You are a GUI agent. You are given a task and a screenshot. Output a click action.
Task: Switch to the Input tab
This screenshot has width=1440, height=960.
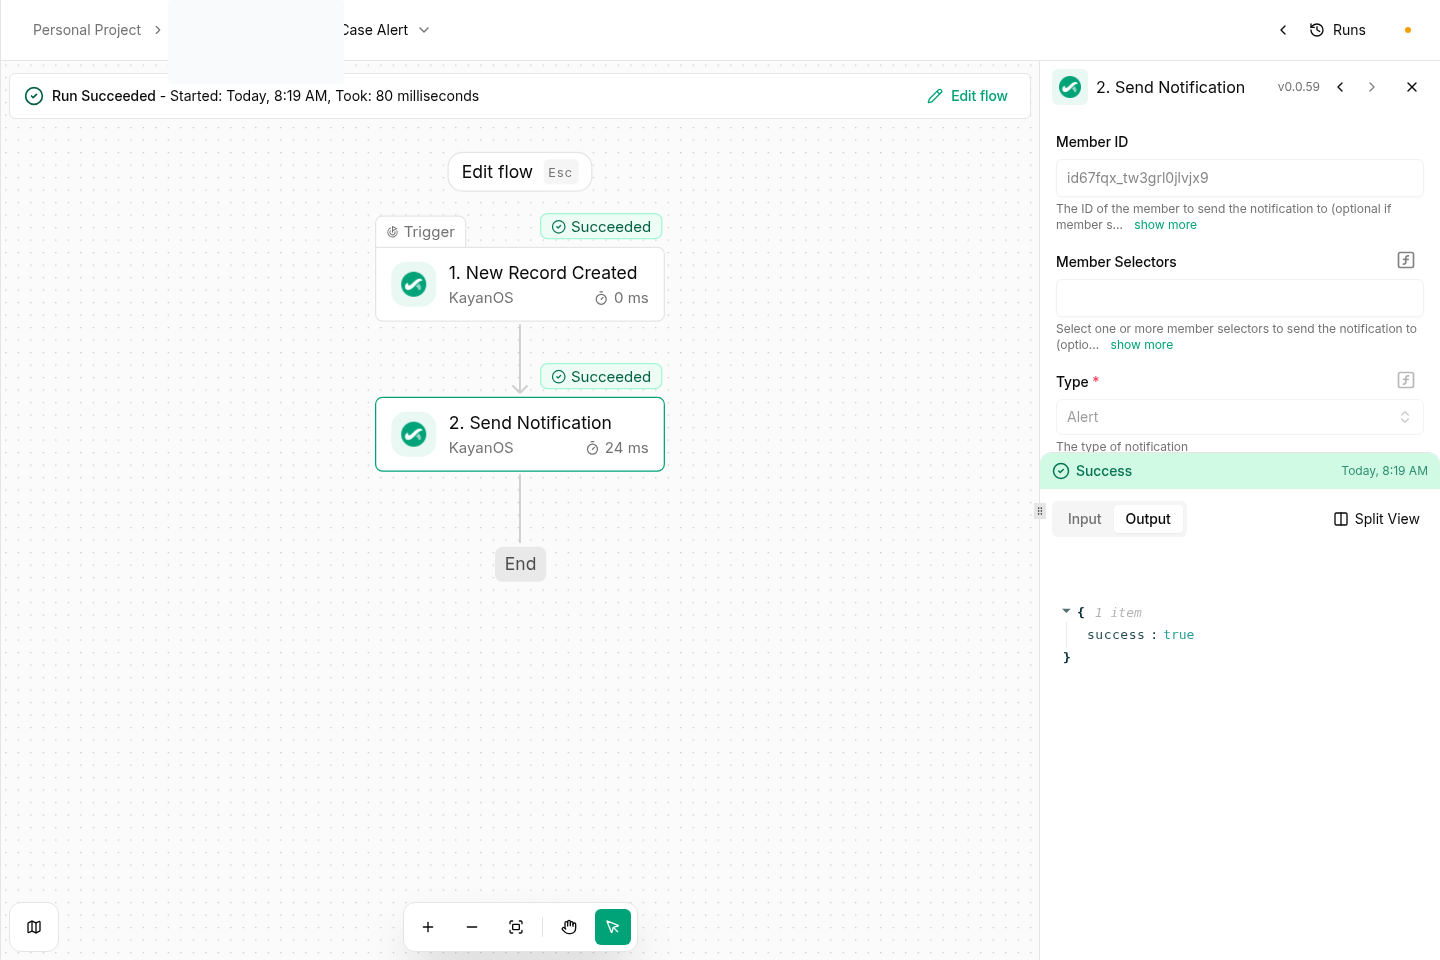pyautogui.click(x=1084, y=519)
